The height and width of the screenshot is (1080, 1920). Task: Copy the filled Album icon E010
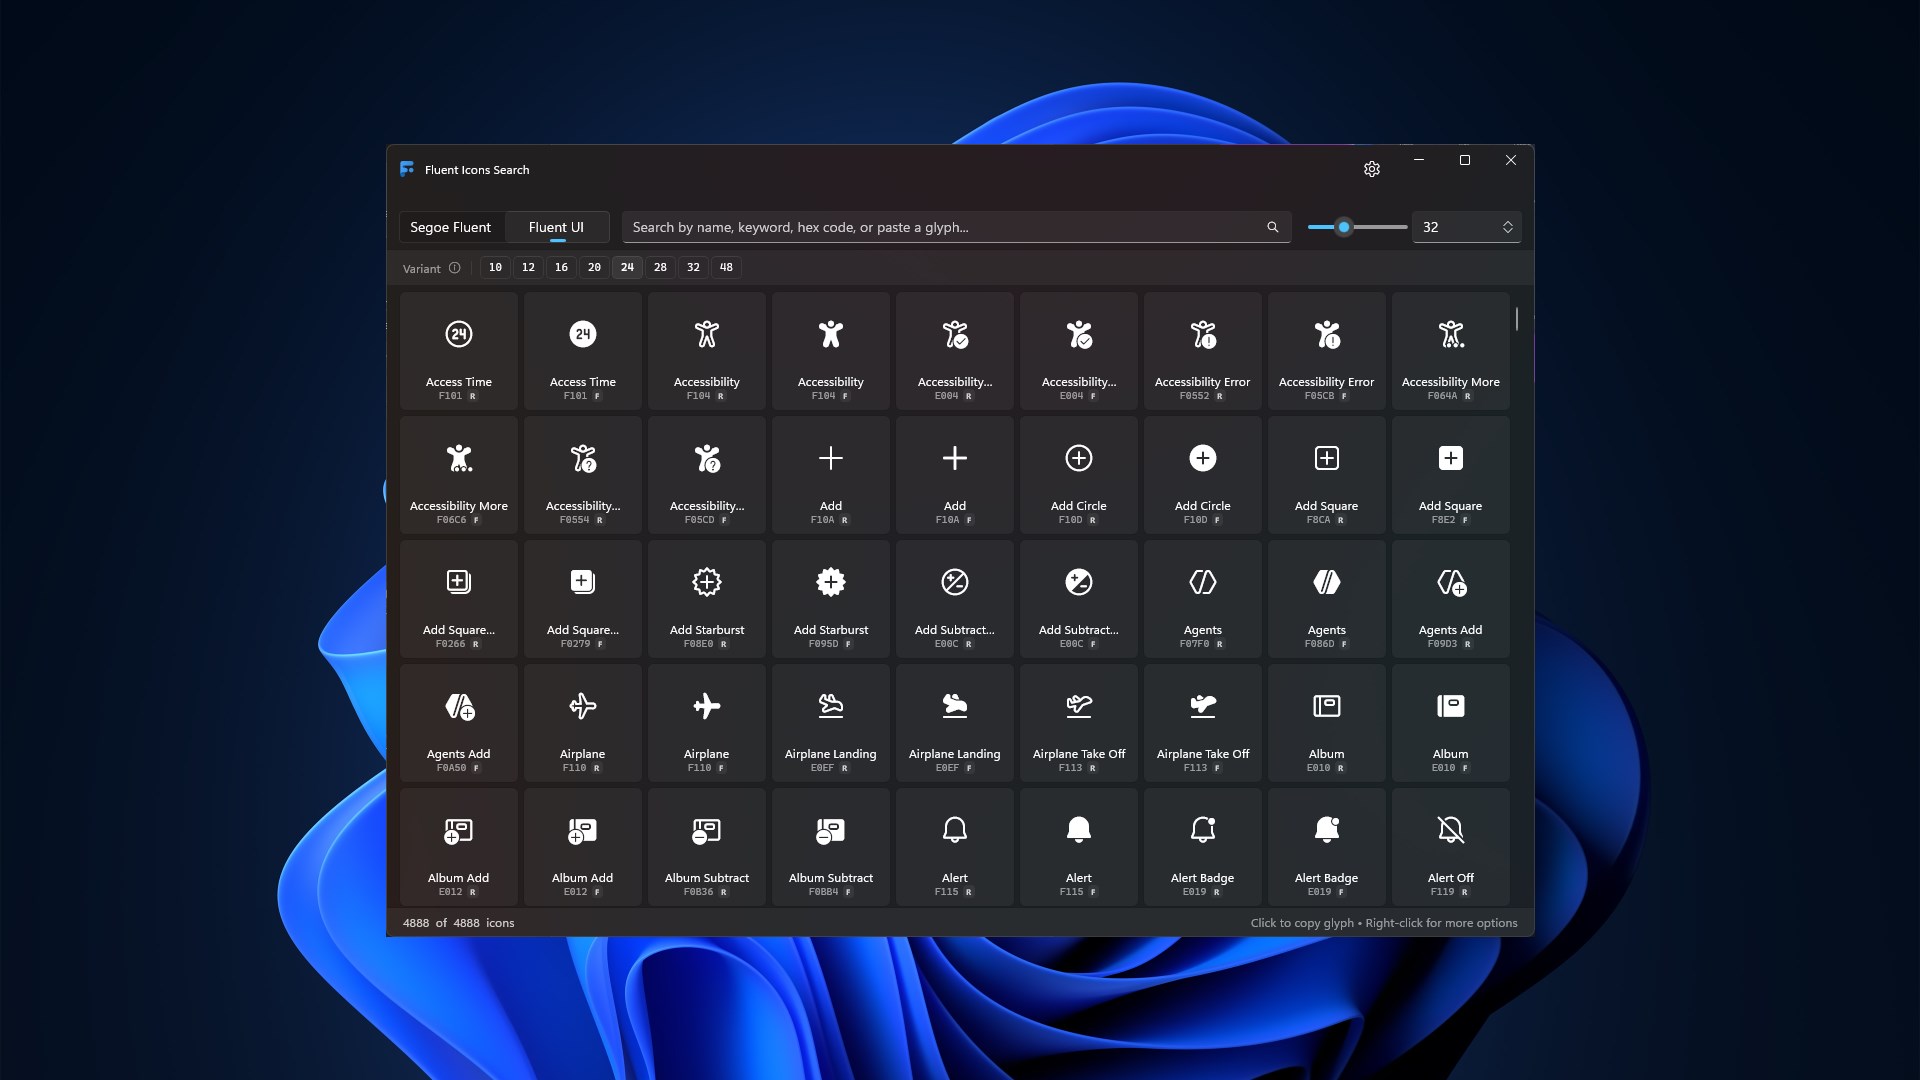(1451, 723)
